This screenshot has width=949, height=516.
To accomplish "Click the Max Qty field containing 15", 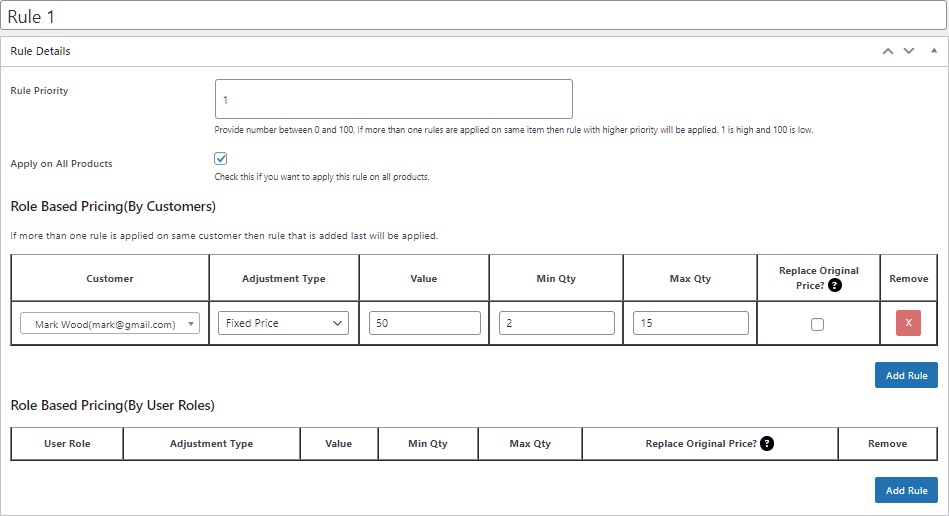I will point(691,323).
